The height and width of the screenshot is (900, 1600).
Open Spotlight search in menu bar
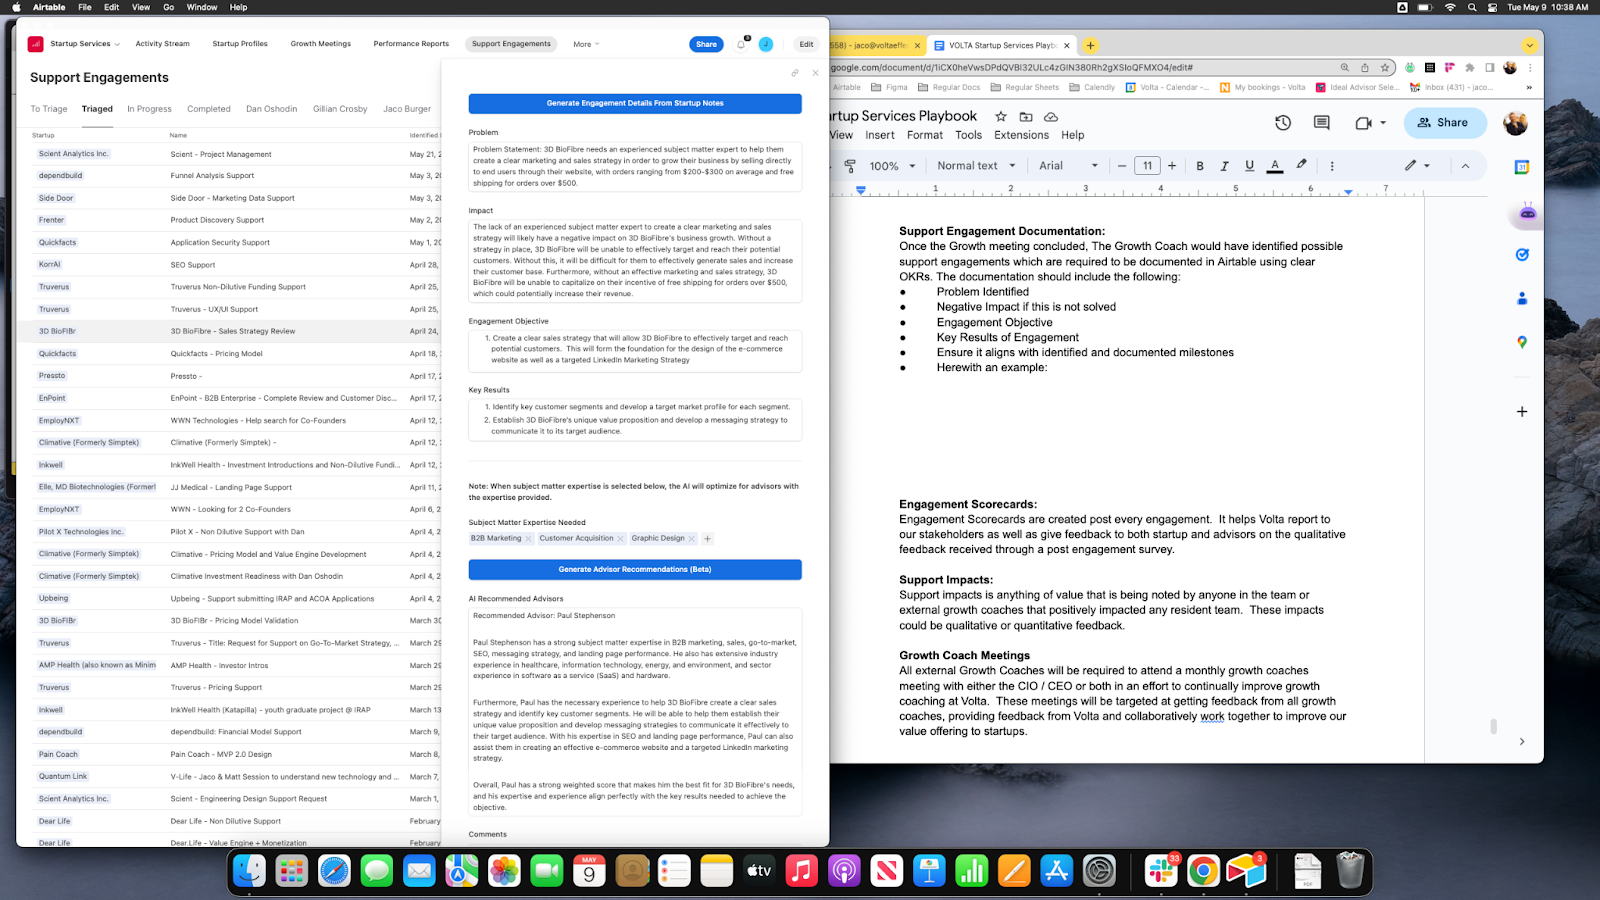click(1472, 7)
